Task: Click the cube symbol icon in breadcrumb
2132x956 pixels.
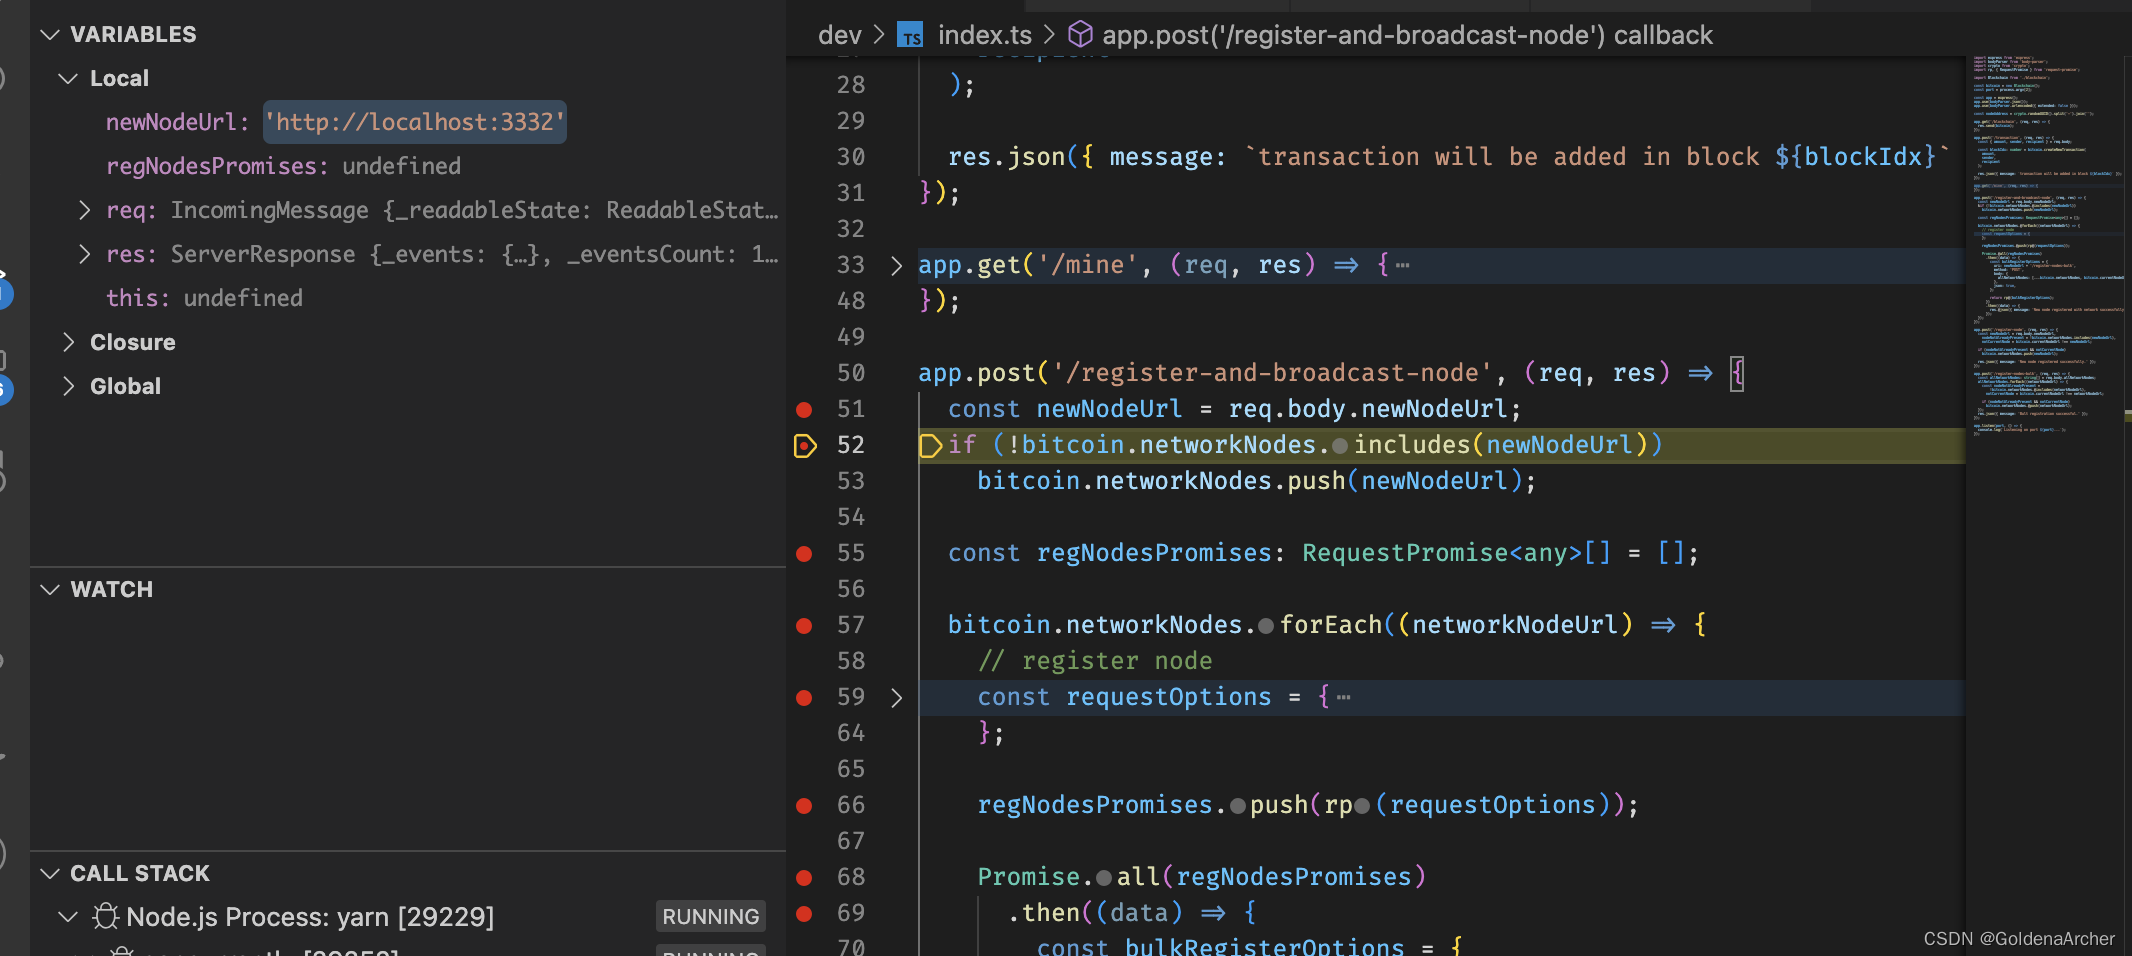Action: coord(1080,35)
